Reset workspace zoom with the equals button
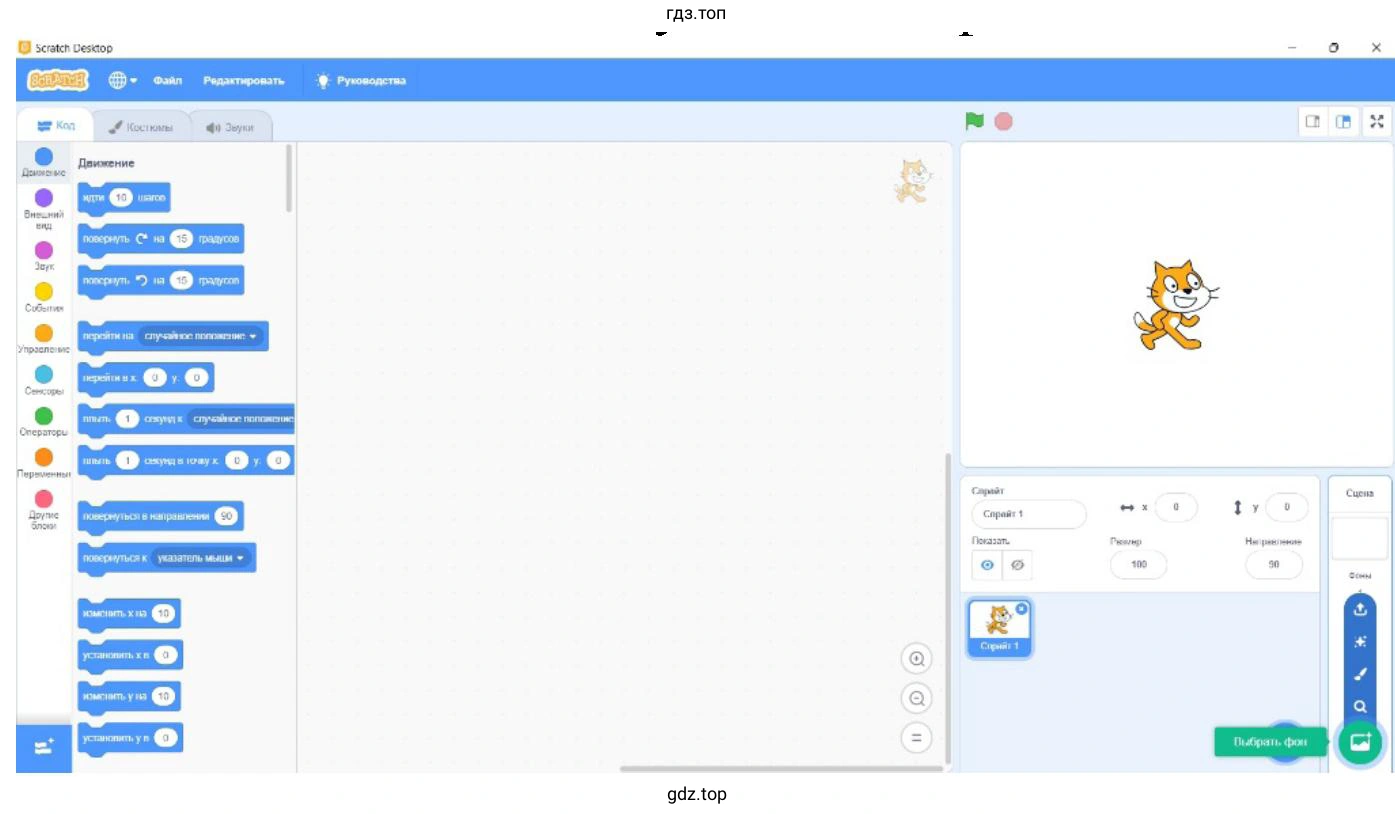This screenshot has height=814, width=1395. pos(915,738)
